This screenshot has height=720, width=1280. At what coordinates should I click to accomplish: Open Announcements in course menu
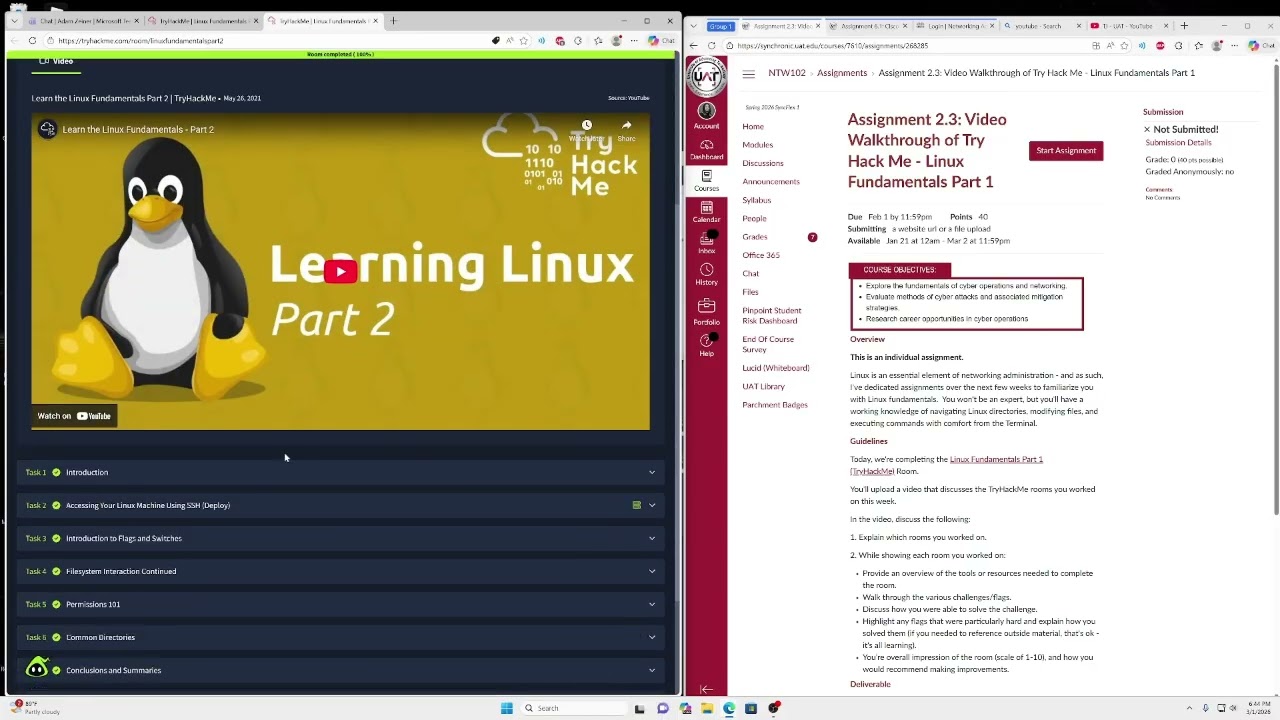(x=771, y=182)
